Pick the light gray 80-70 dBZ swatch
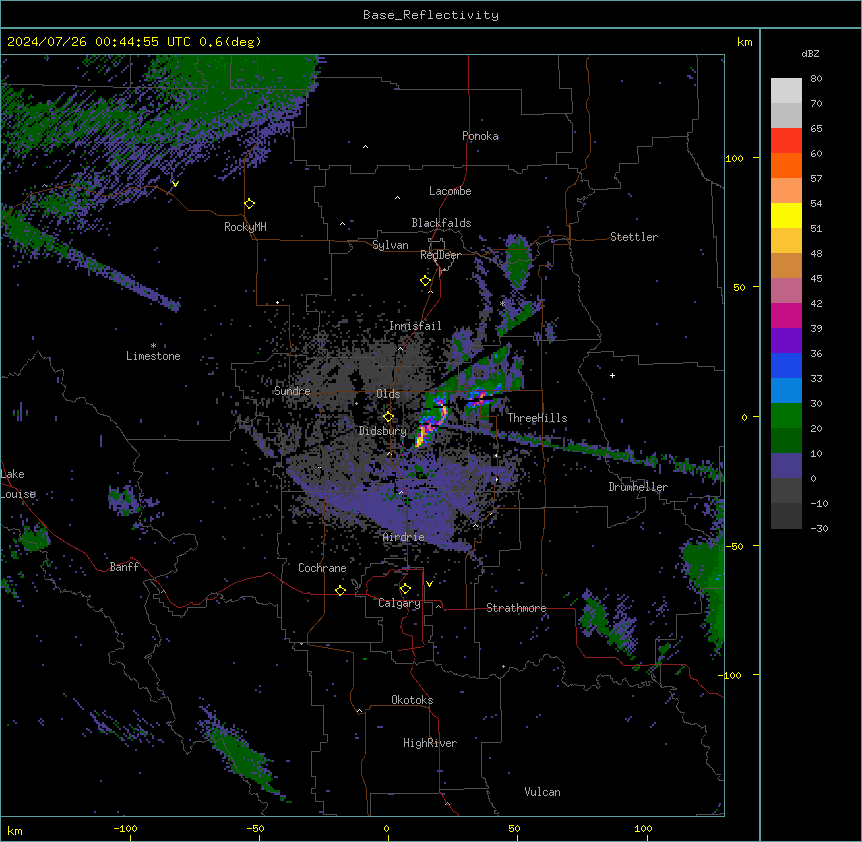862x842 pixels. pyautogui.click(x=786, y=91)
